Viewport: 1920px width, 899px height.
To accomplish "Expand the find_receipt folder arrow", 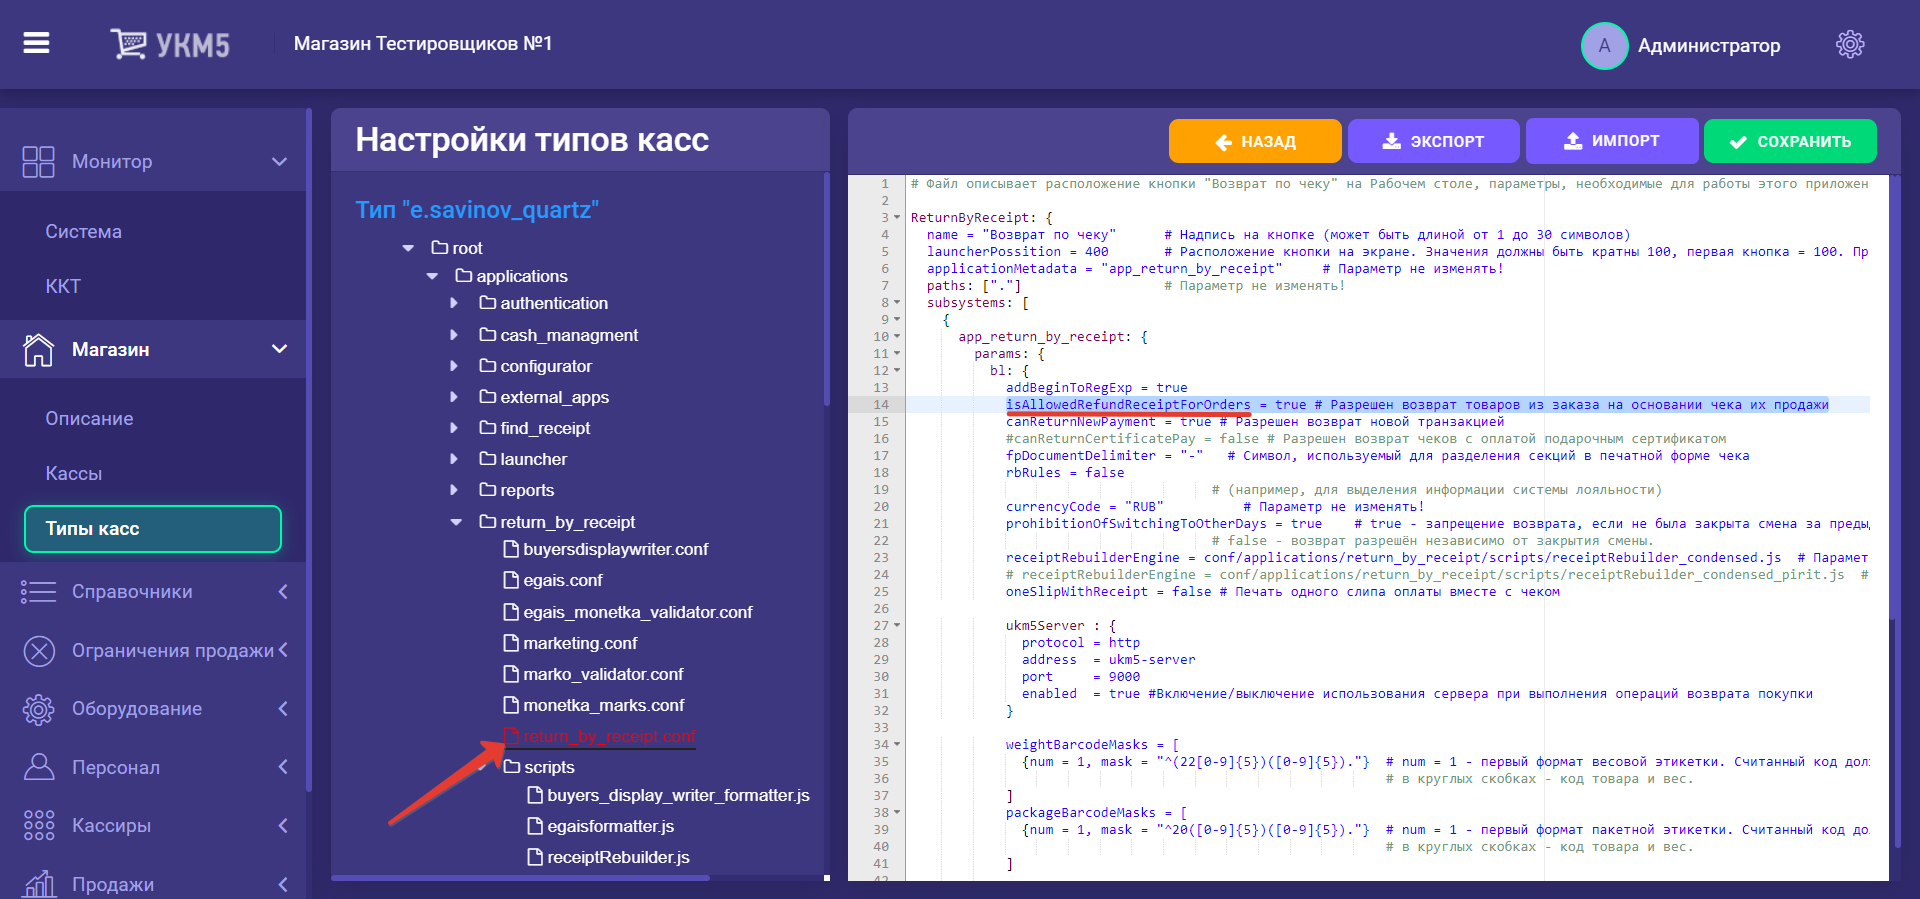I will pos(454,428).
